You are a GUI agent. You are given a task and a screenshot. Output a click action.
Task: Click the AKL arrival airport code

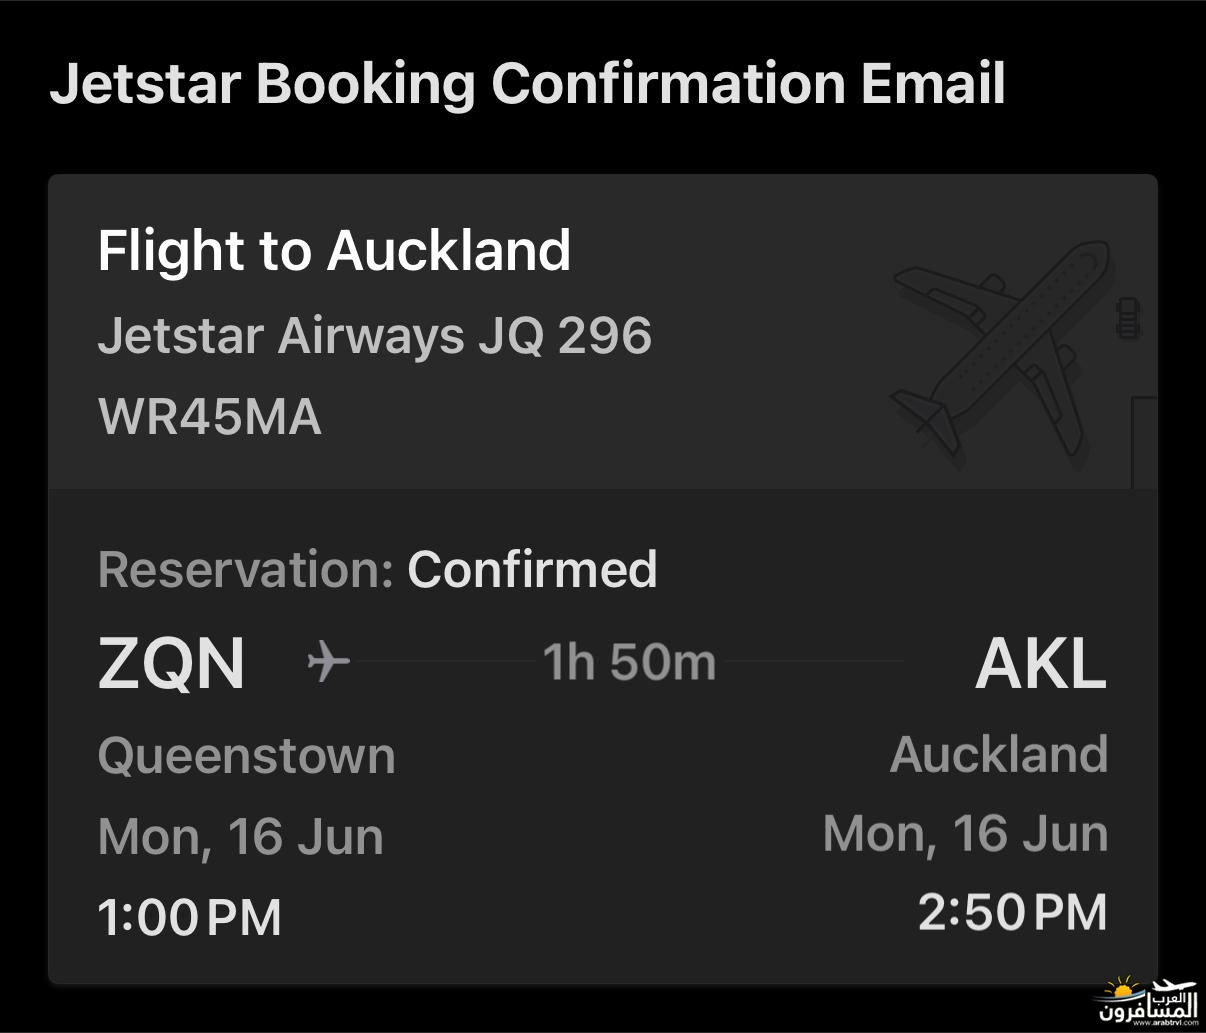click(x=1041, y=663)
